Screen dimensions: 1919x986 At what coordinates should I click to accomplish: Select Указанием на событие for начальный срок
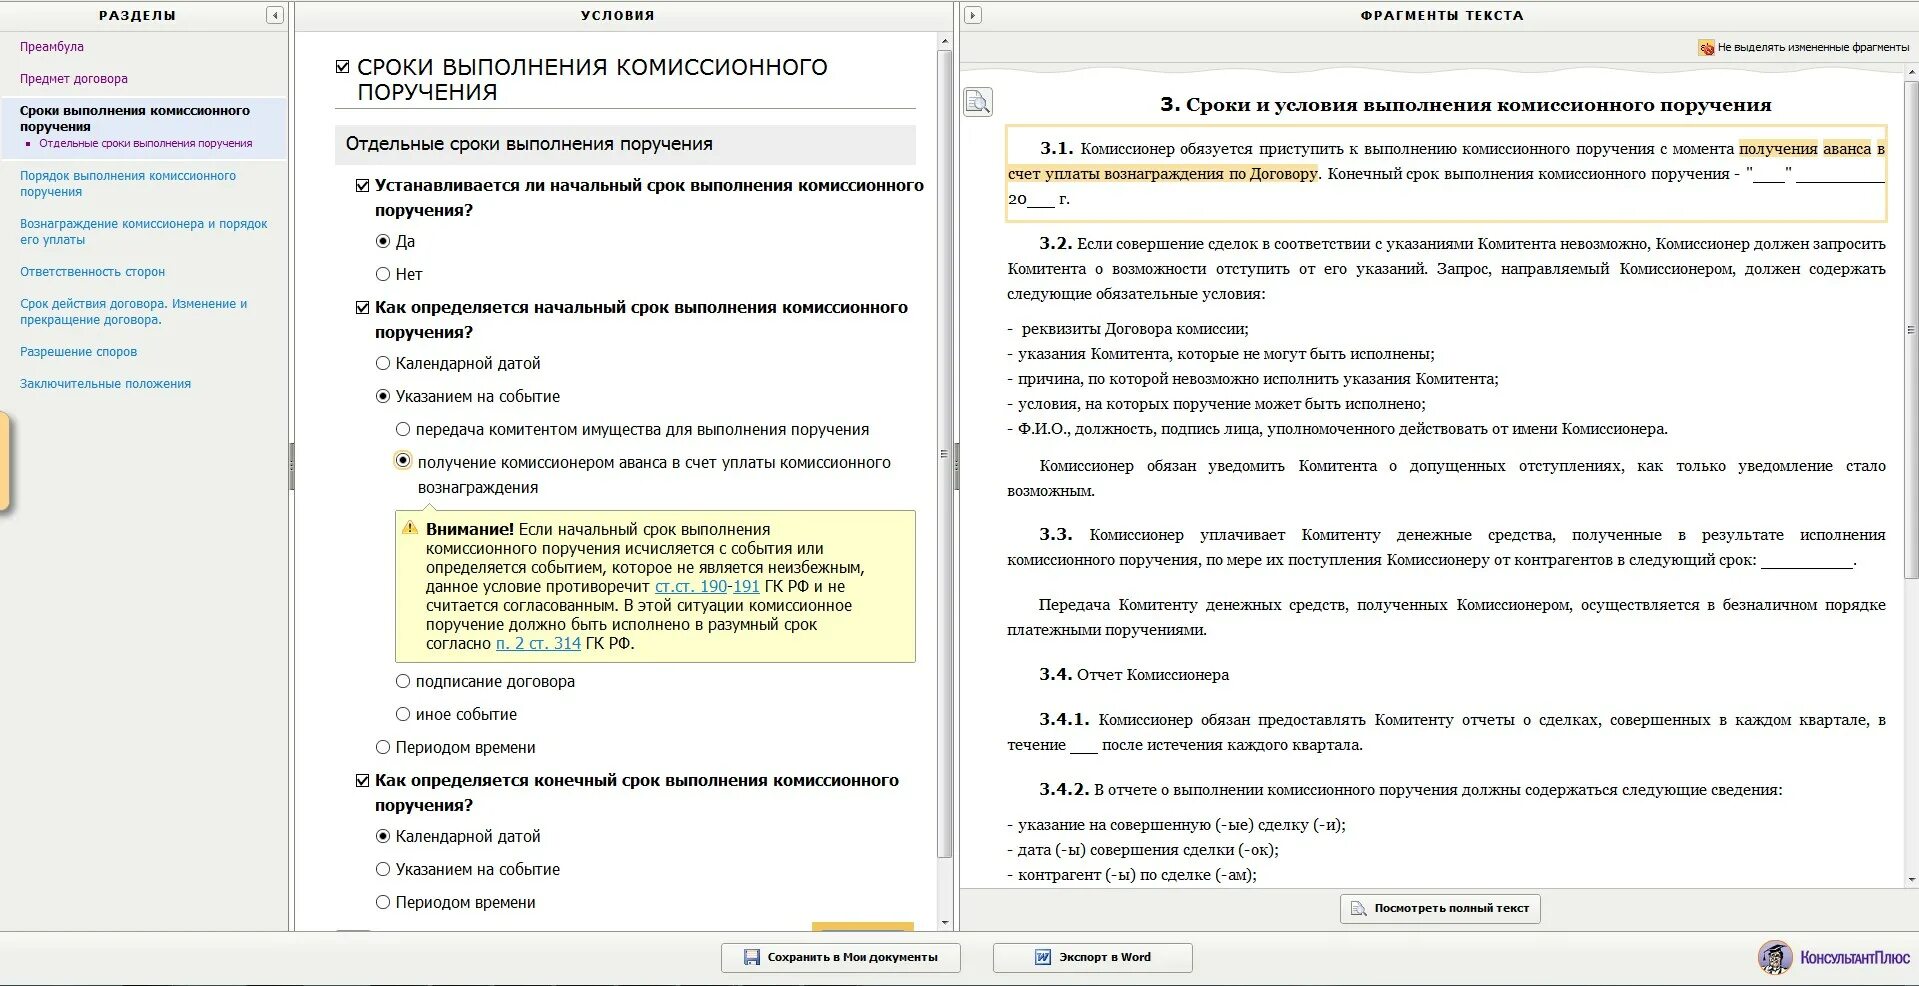382,396
